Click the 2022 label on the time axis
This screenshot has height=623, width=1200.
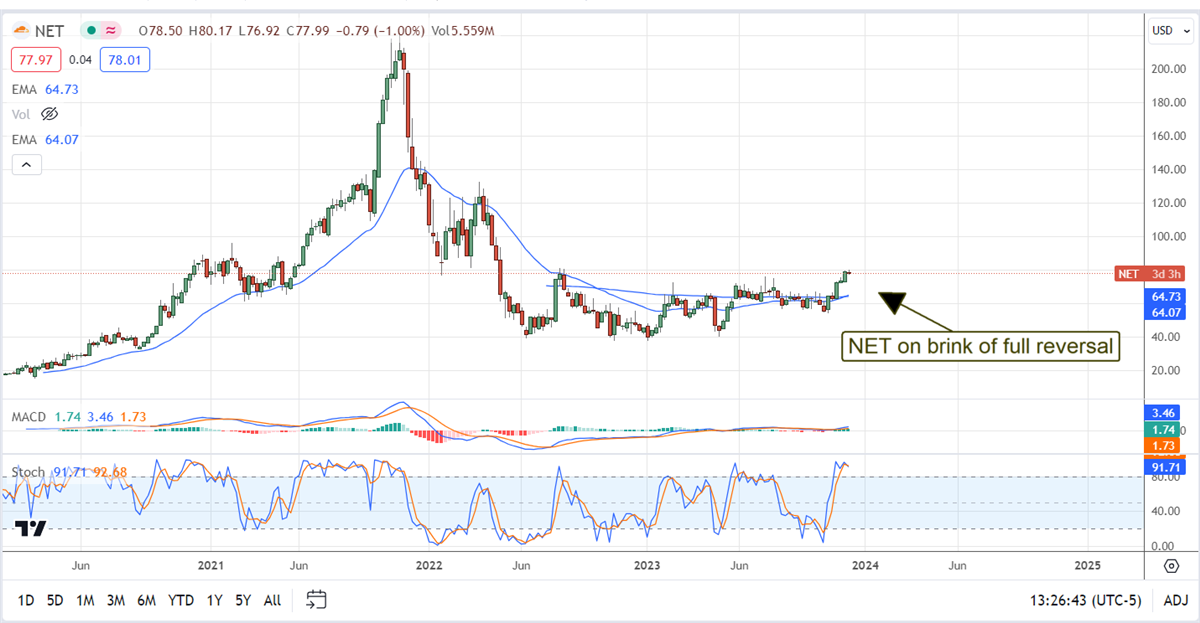428,566
